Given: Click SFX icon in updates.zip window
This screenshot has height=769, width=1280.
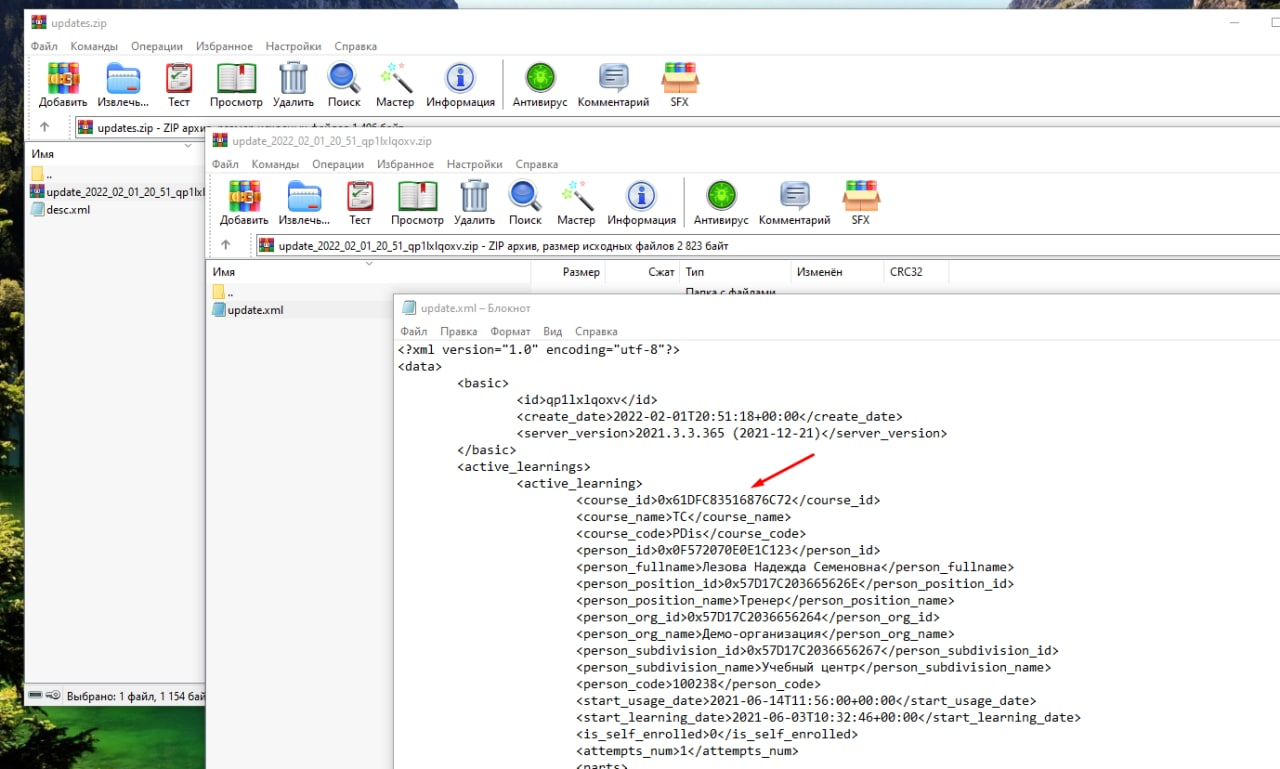Looking at the screenshot, I should pyautogui.click(x=679, y=77).
